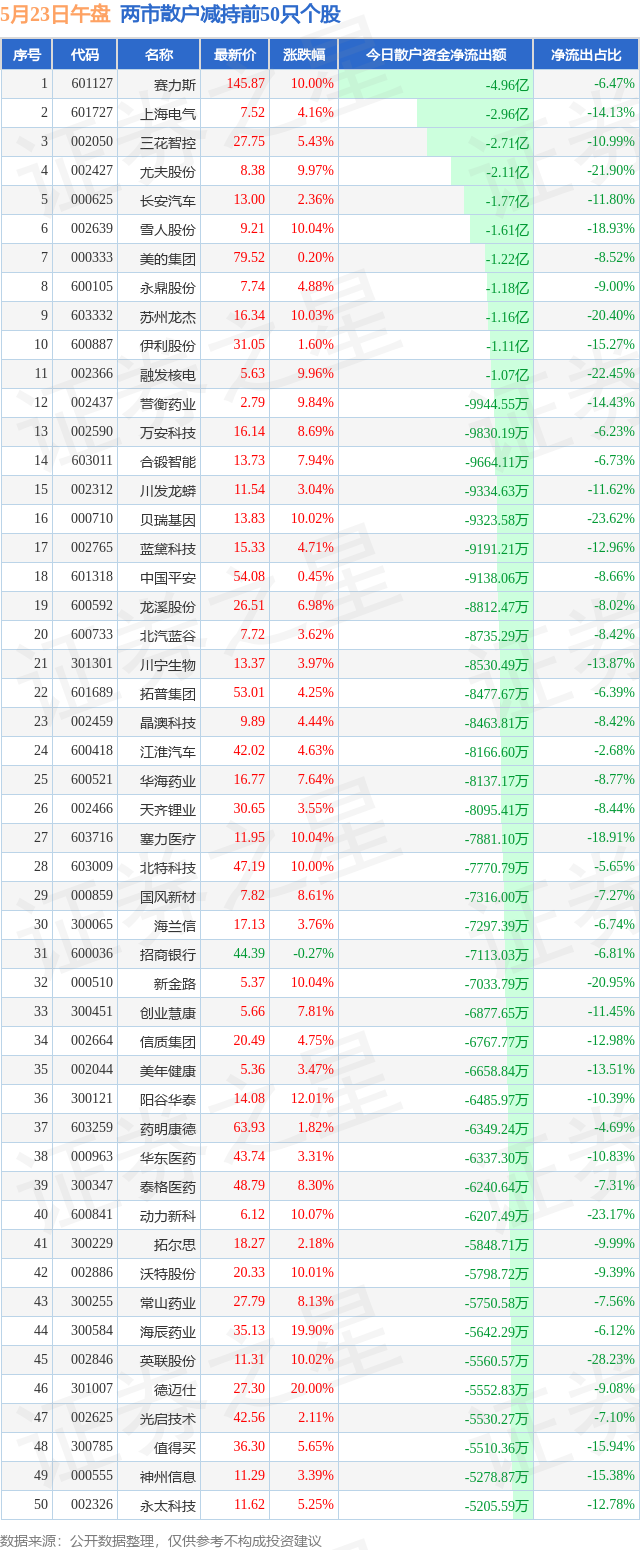Click stock name 天齐锂业
Viewport: 640px width, 1550px height.
click(x=169, y=809)
